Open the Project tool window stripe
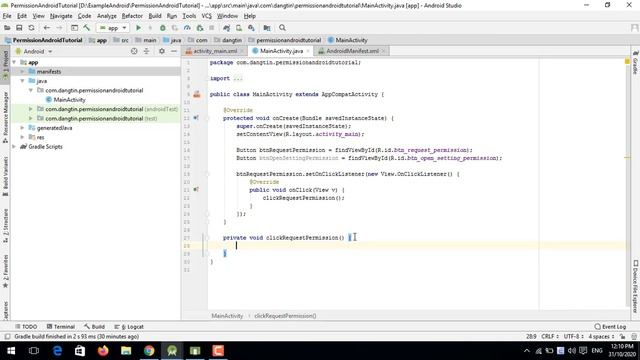The image size is (640, 360). [x=5, y=65]
